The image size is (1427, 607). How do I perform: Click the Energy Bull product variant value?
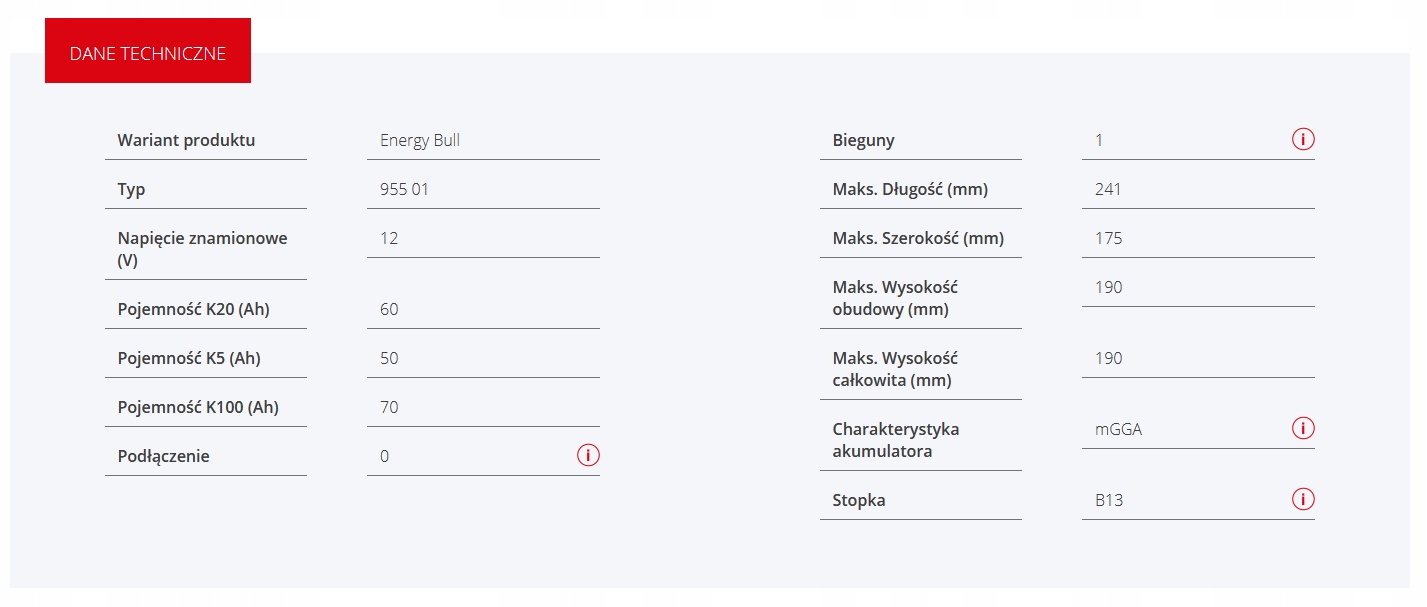coord(420,140)
